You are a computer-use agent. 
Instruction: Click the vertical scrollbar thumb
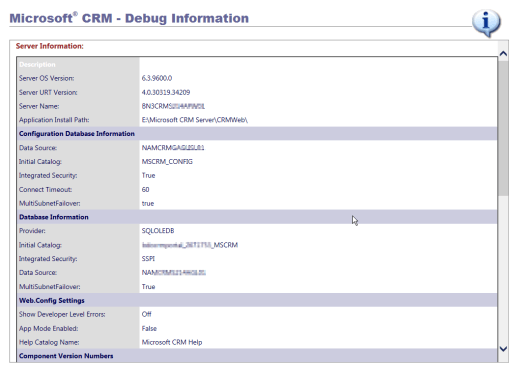[x=503, y=128]
